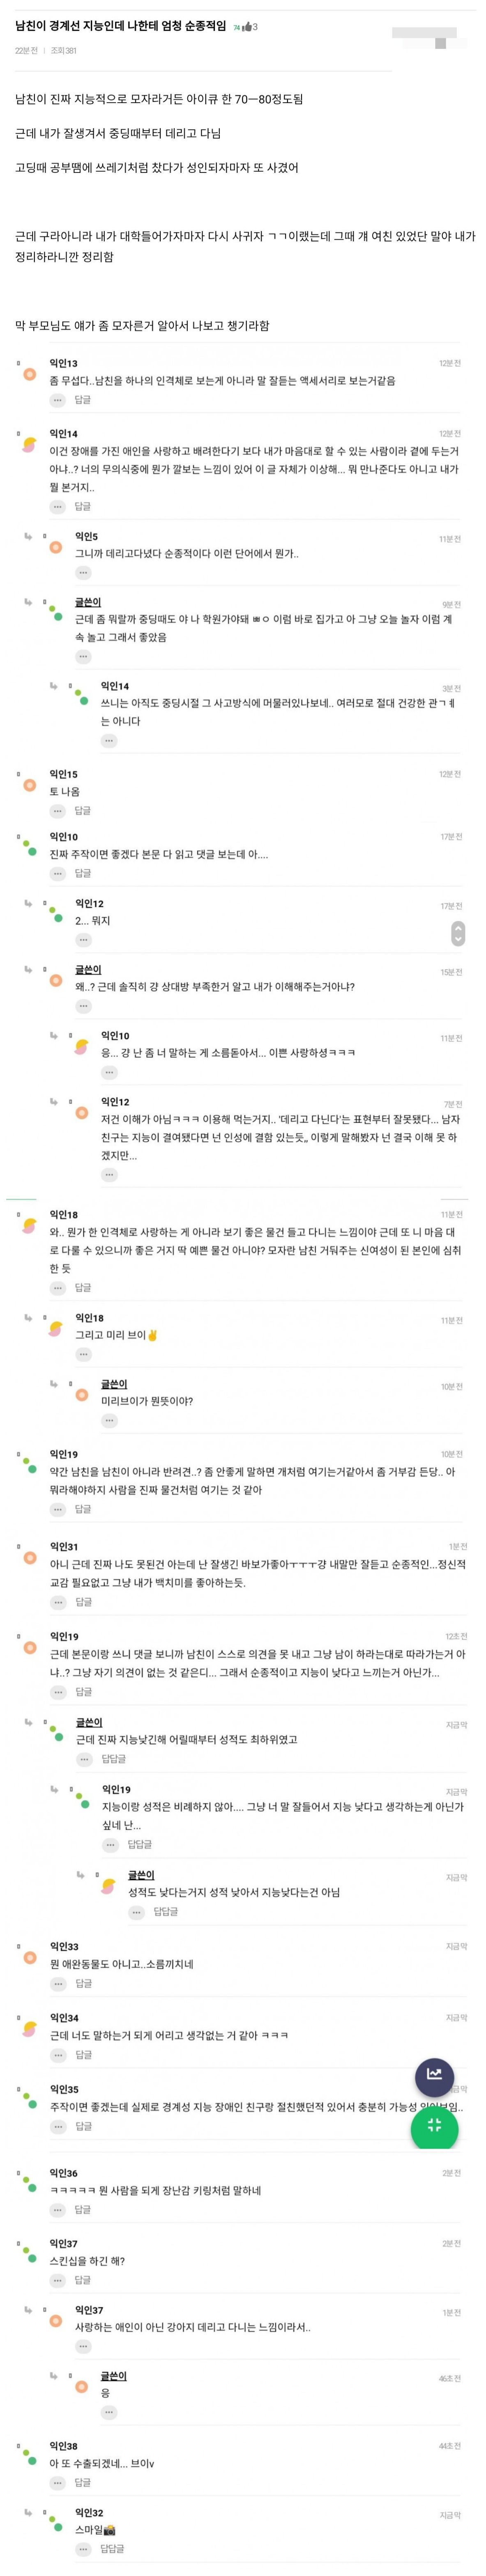Open more options on 익인33's comment
The height and width of the screenshot is (2576, 486).
tap(58, 1983)
